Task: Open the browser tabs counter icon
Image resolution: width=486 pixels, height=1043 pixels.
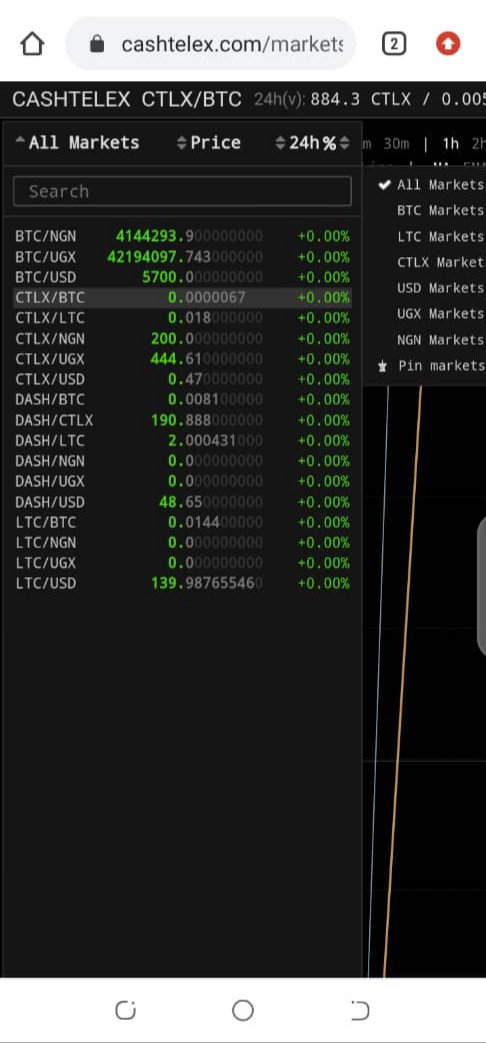Action: click(394, 44)
